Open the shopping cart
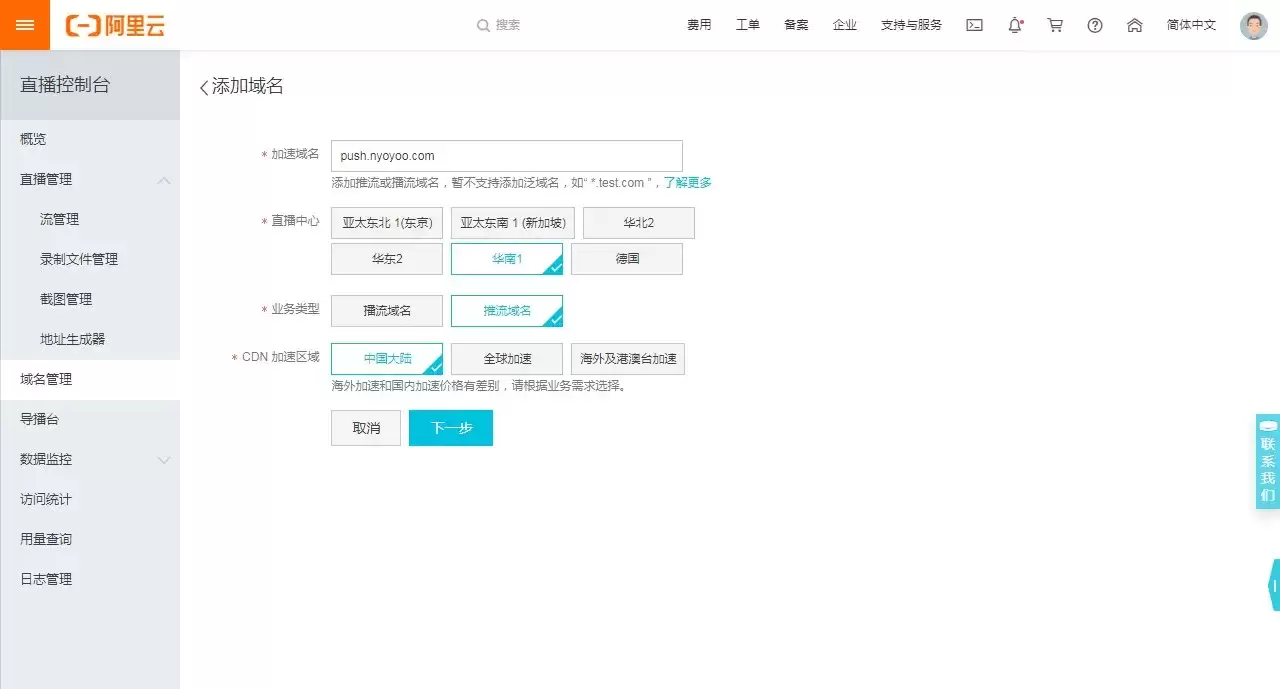 (x=1055, y=25)
